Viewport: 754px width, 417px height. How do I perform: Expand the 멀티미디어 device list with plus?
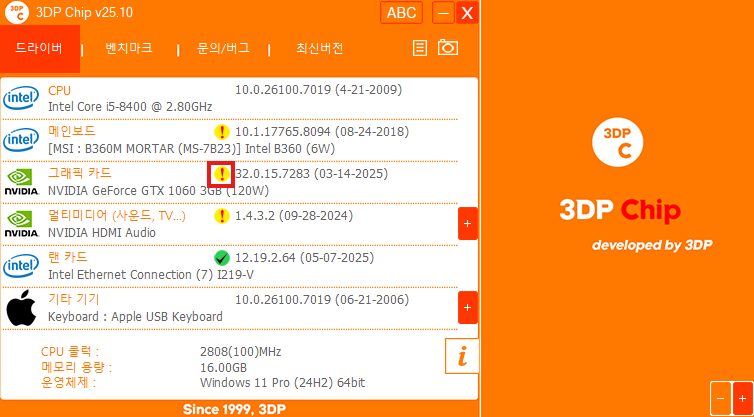468,224
